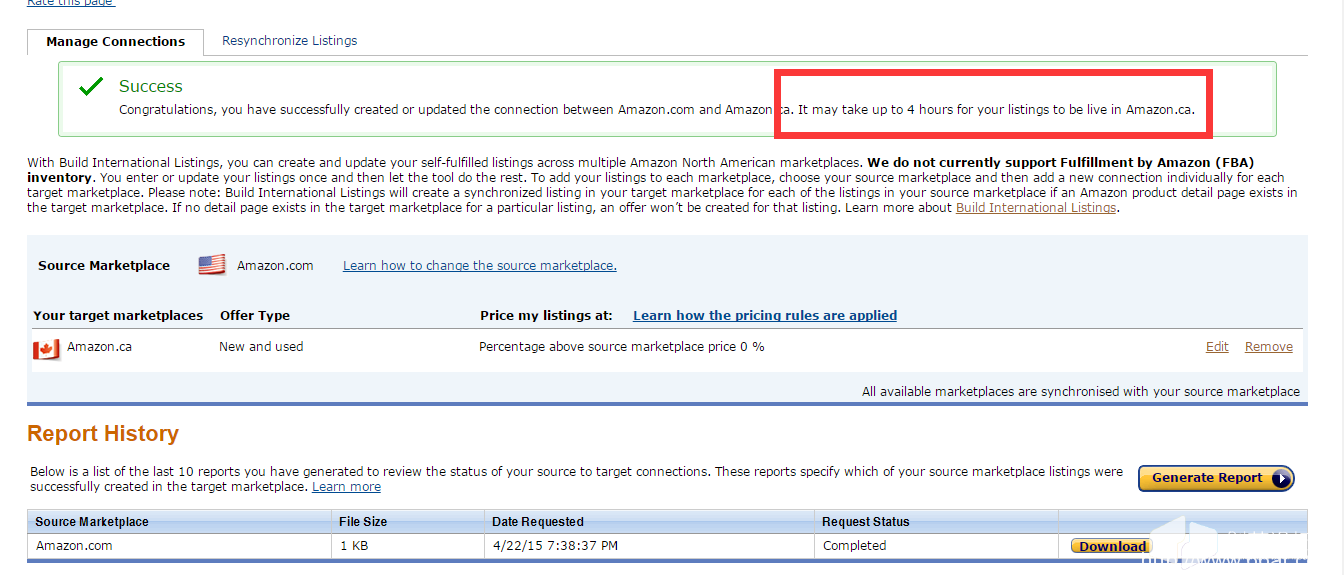
Task: Click the Source Marketplace label above the table
Action: [x=104, y=266]
